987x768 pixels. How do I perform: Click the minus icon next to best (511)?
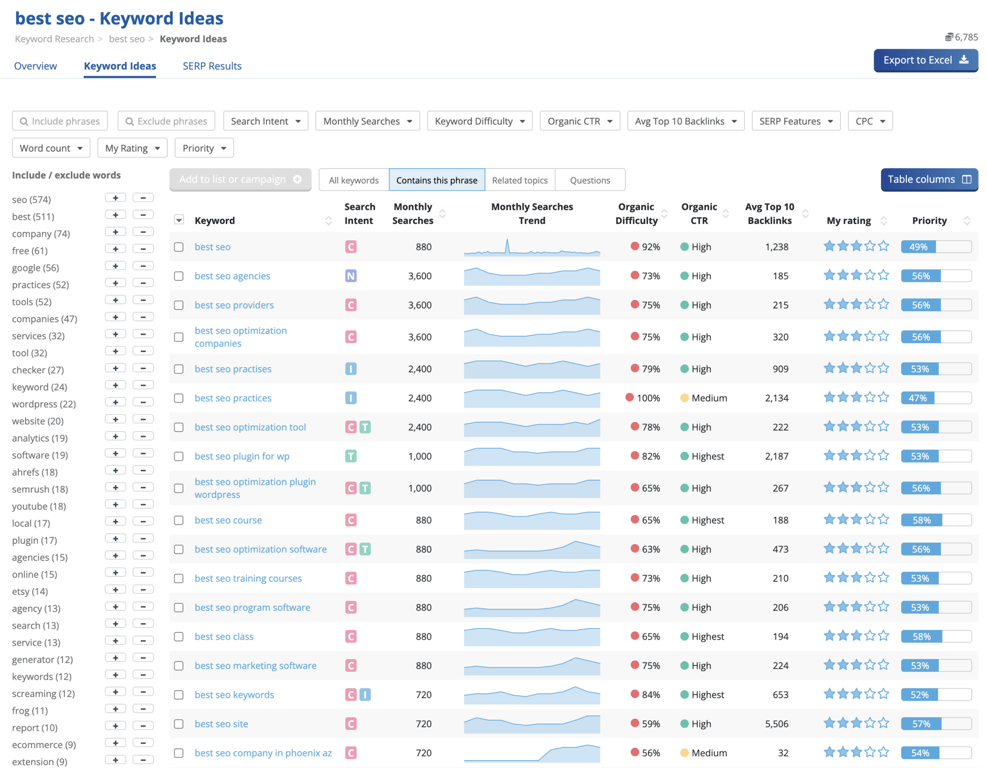point(143,215)
